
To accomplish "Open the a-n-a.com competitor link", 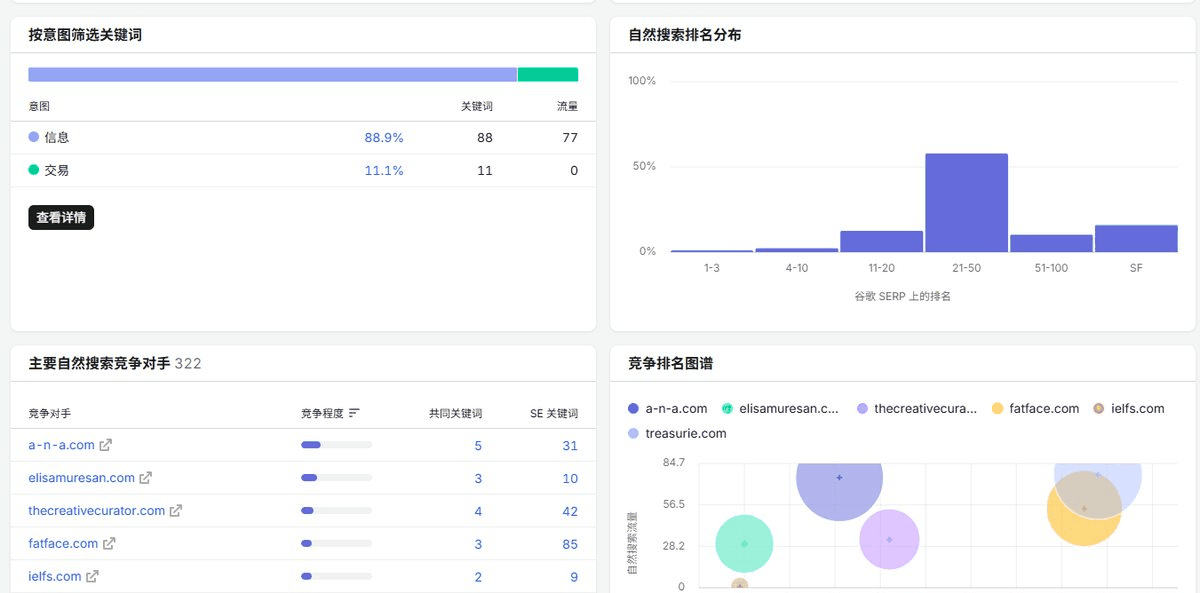I will pos(61,445).
